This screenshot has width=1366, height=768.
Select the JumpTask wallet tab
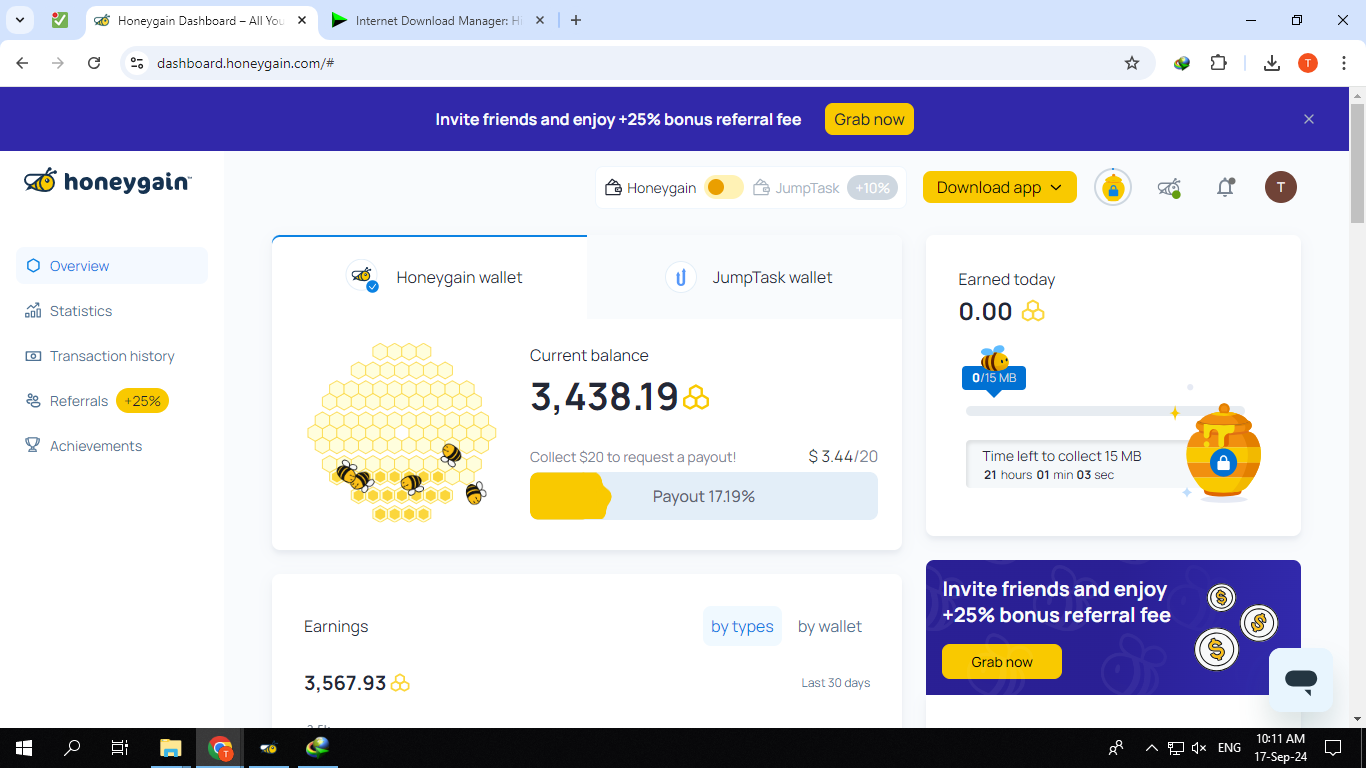click(745, 277)
